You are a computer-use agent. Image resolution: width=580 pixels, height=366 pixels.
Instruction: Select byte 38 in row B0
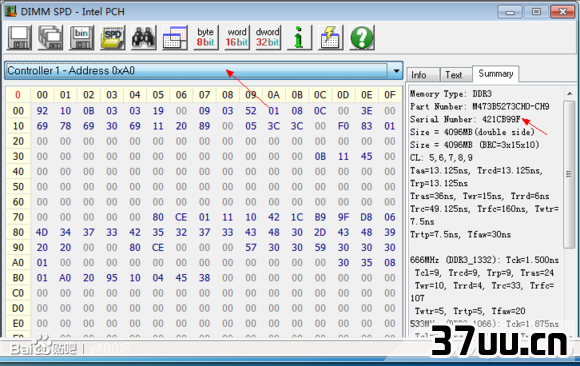pyautogui.click(x=204, y=278)
